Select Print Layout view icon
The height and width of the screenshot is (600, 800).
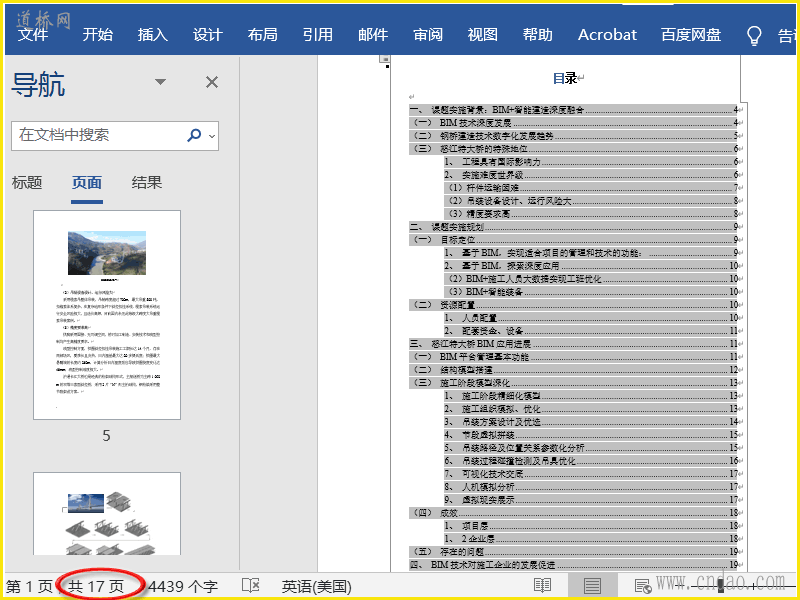(592, 585)
